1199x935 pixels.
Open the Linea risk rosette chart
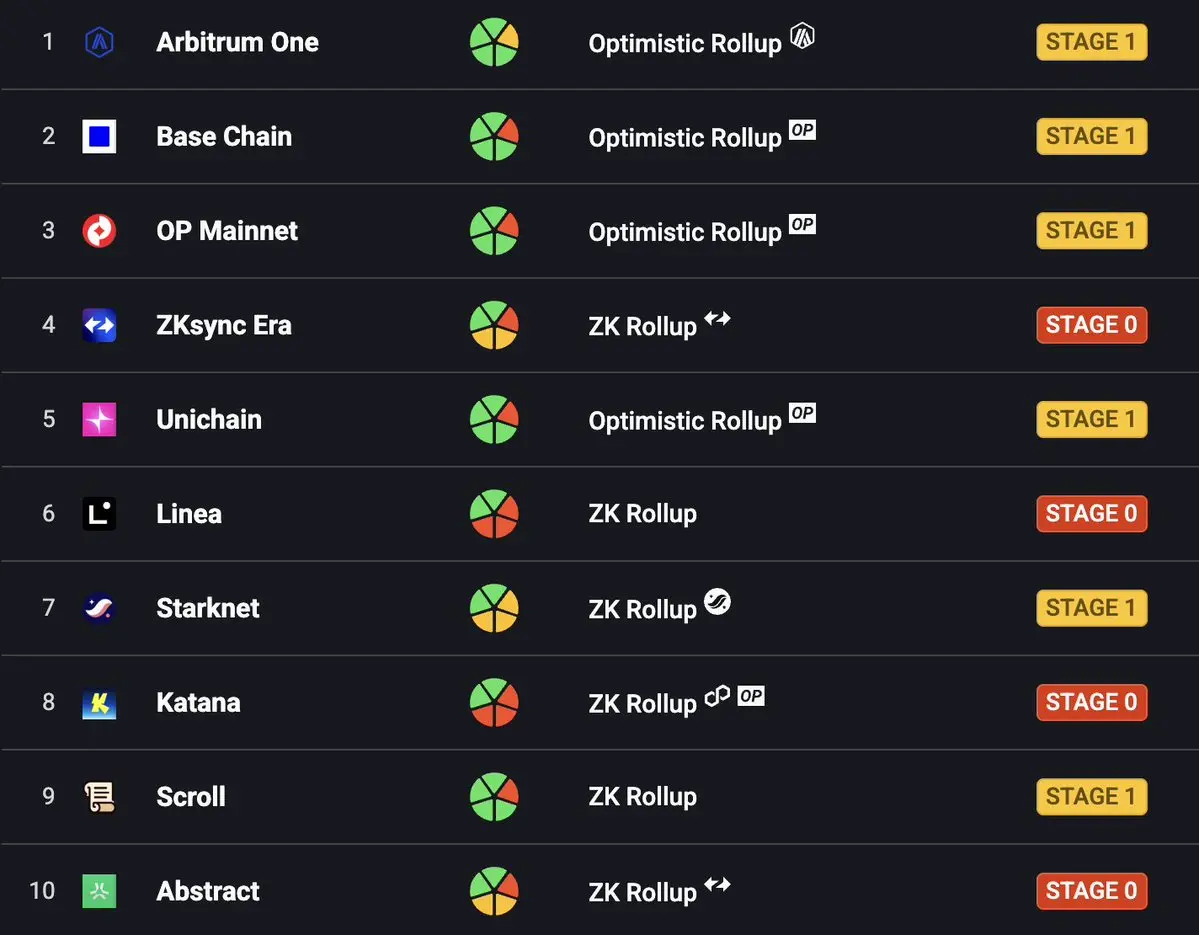[494, 513]
